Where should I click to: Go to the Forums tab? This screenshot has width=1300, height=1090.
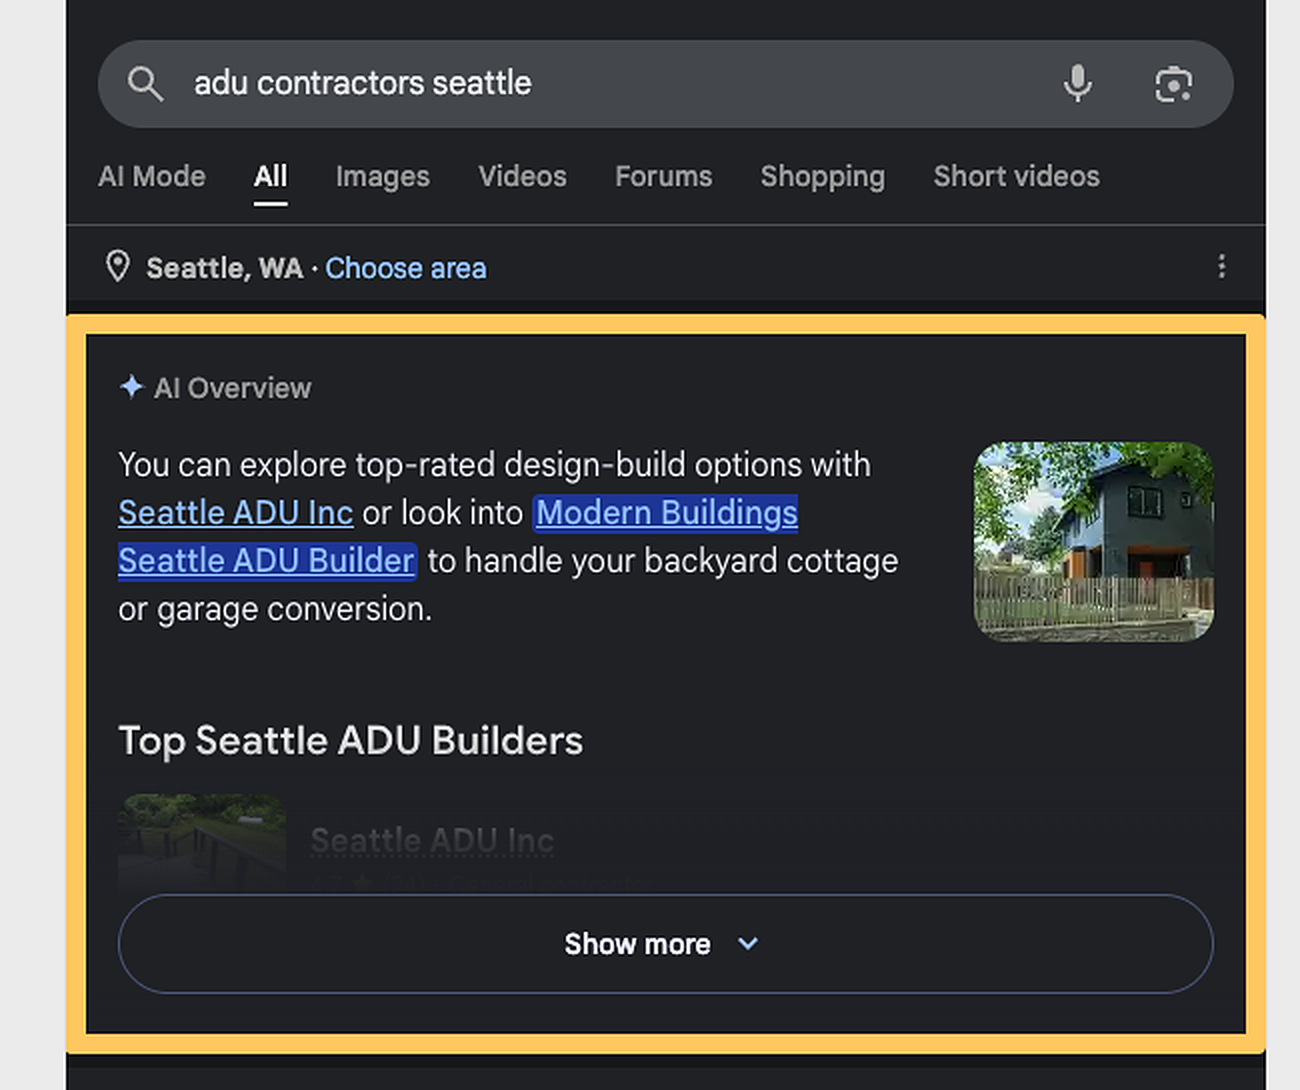click(664, 177)
